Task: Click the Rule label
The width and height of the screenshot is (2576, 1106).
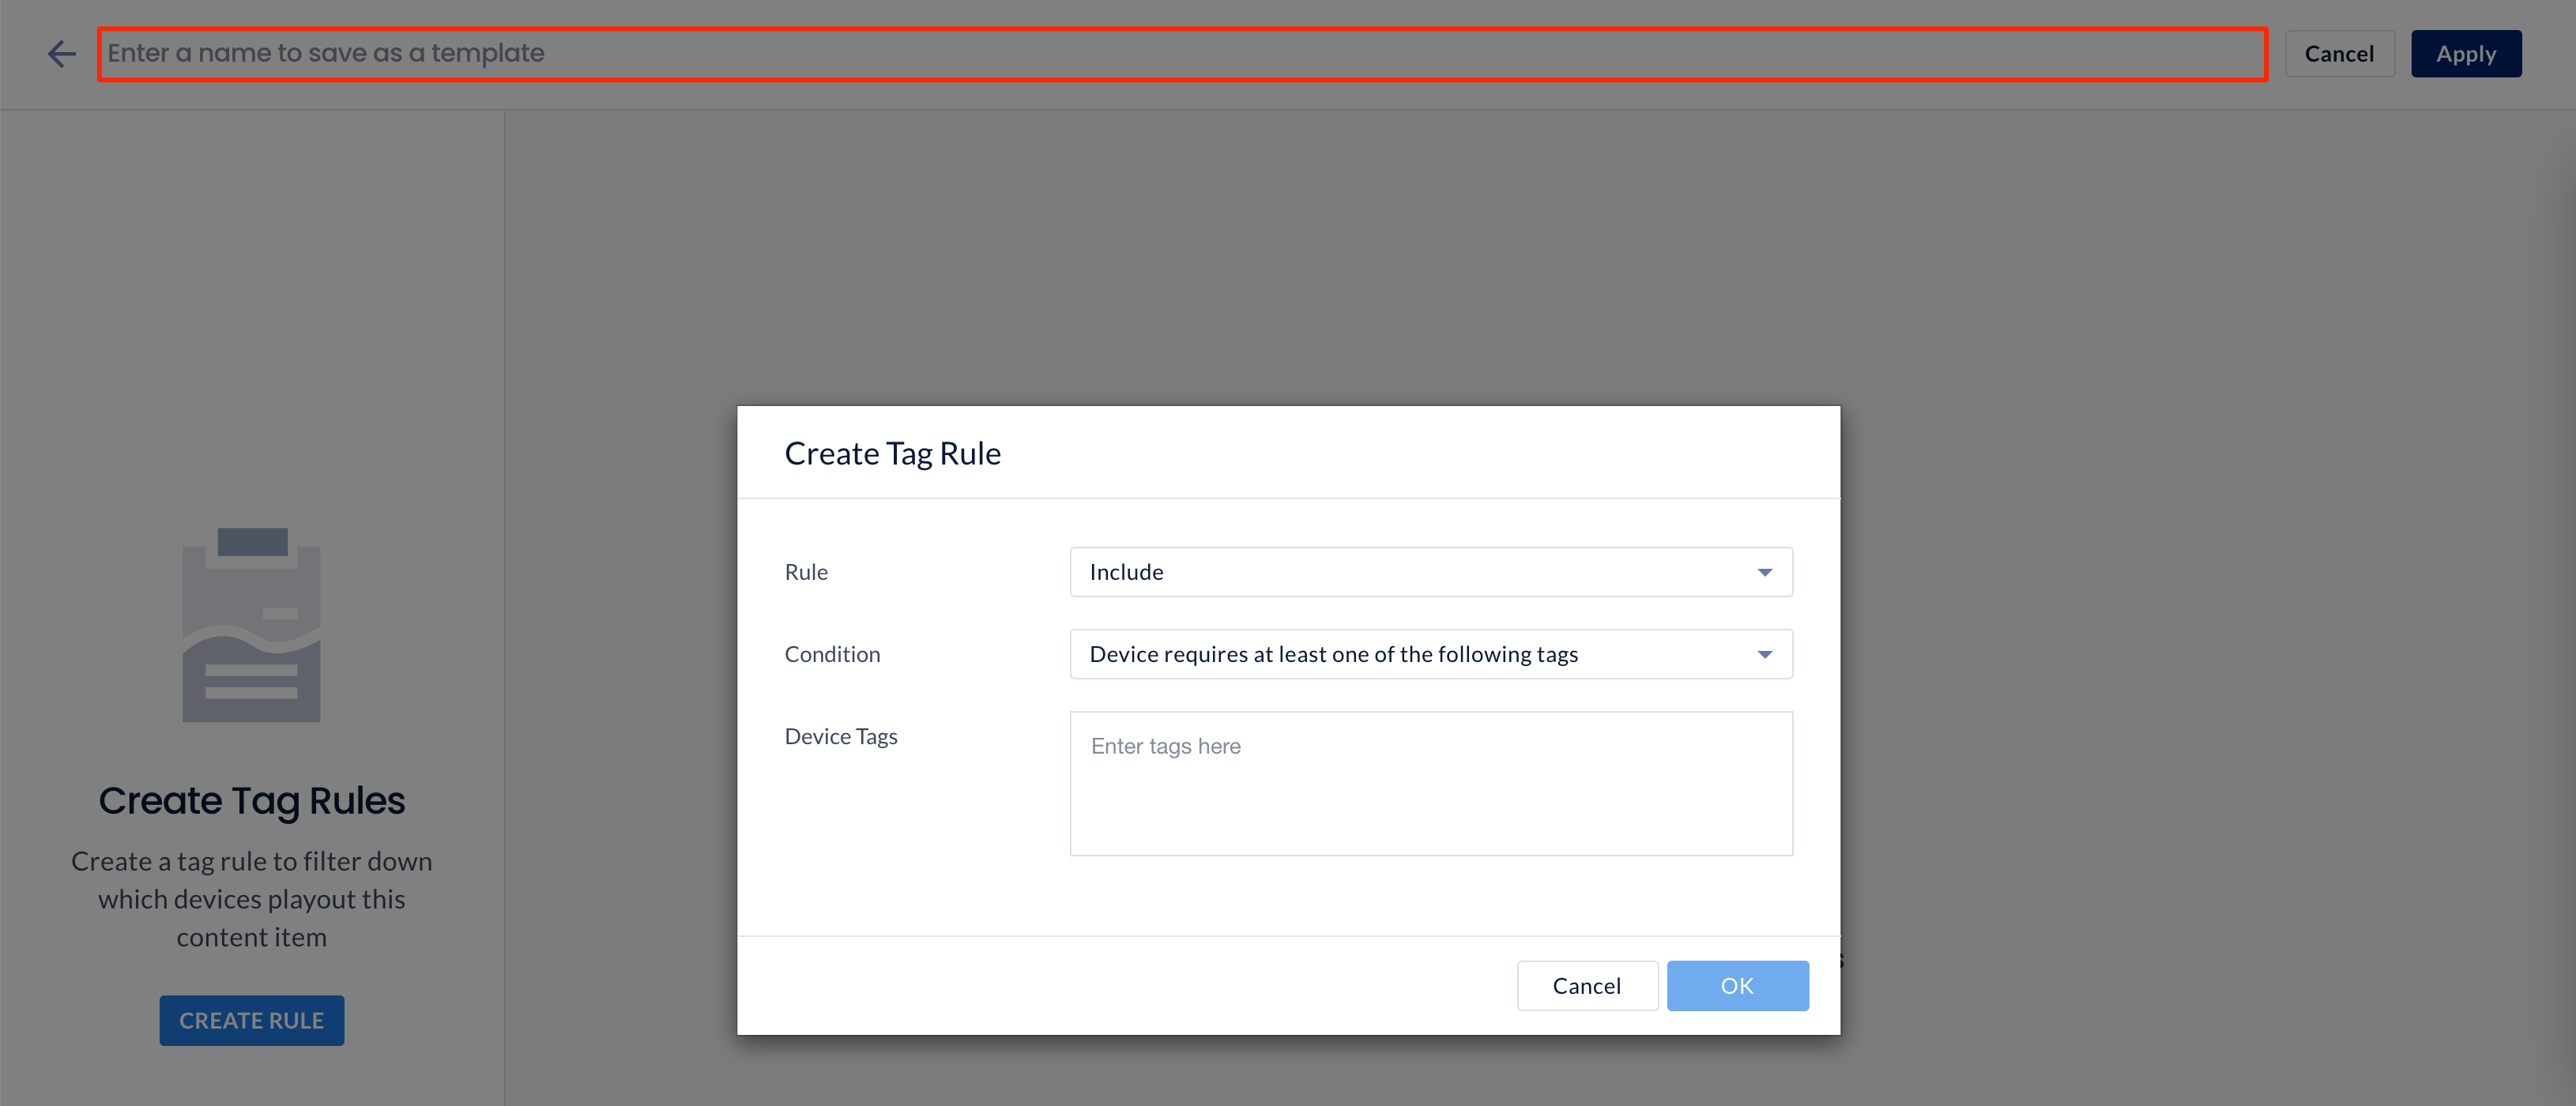Action: (x=806, y=572)
